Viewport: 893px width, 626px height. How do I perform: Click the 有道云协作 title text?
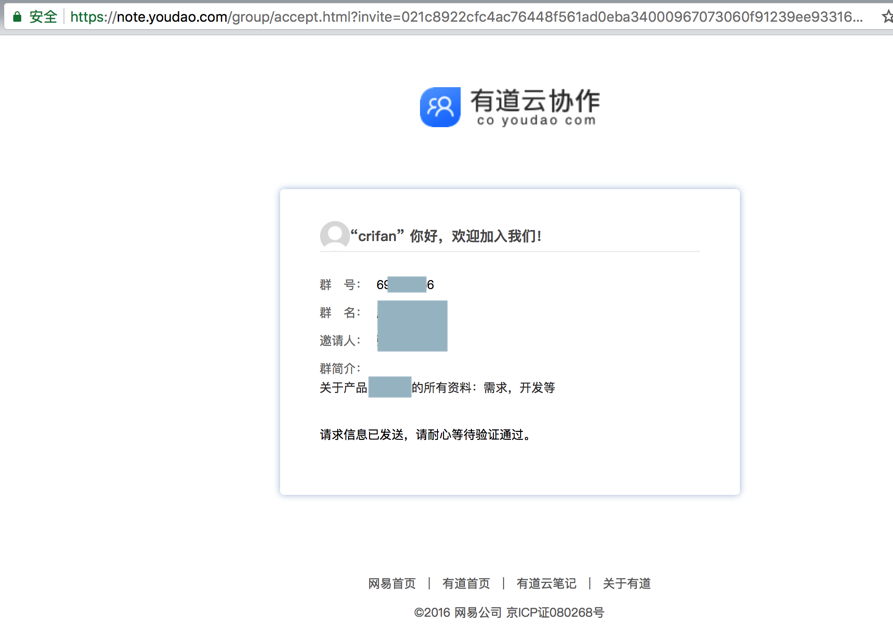point(535,101)
